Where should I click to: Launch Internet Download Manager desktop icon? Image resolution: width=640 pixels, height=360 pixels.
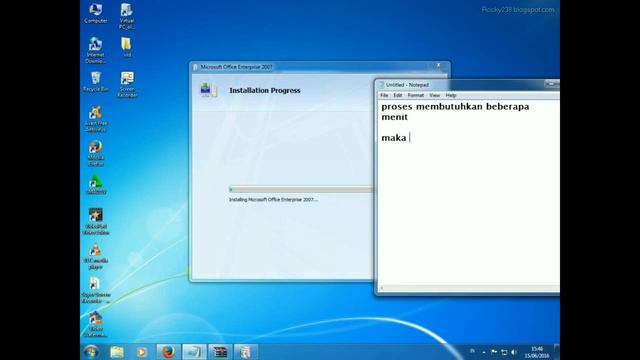click(96, 50)
